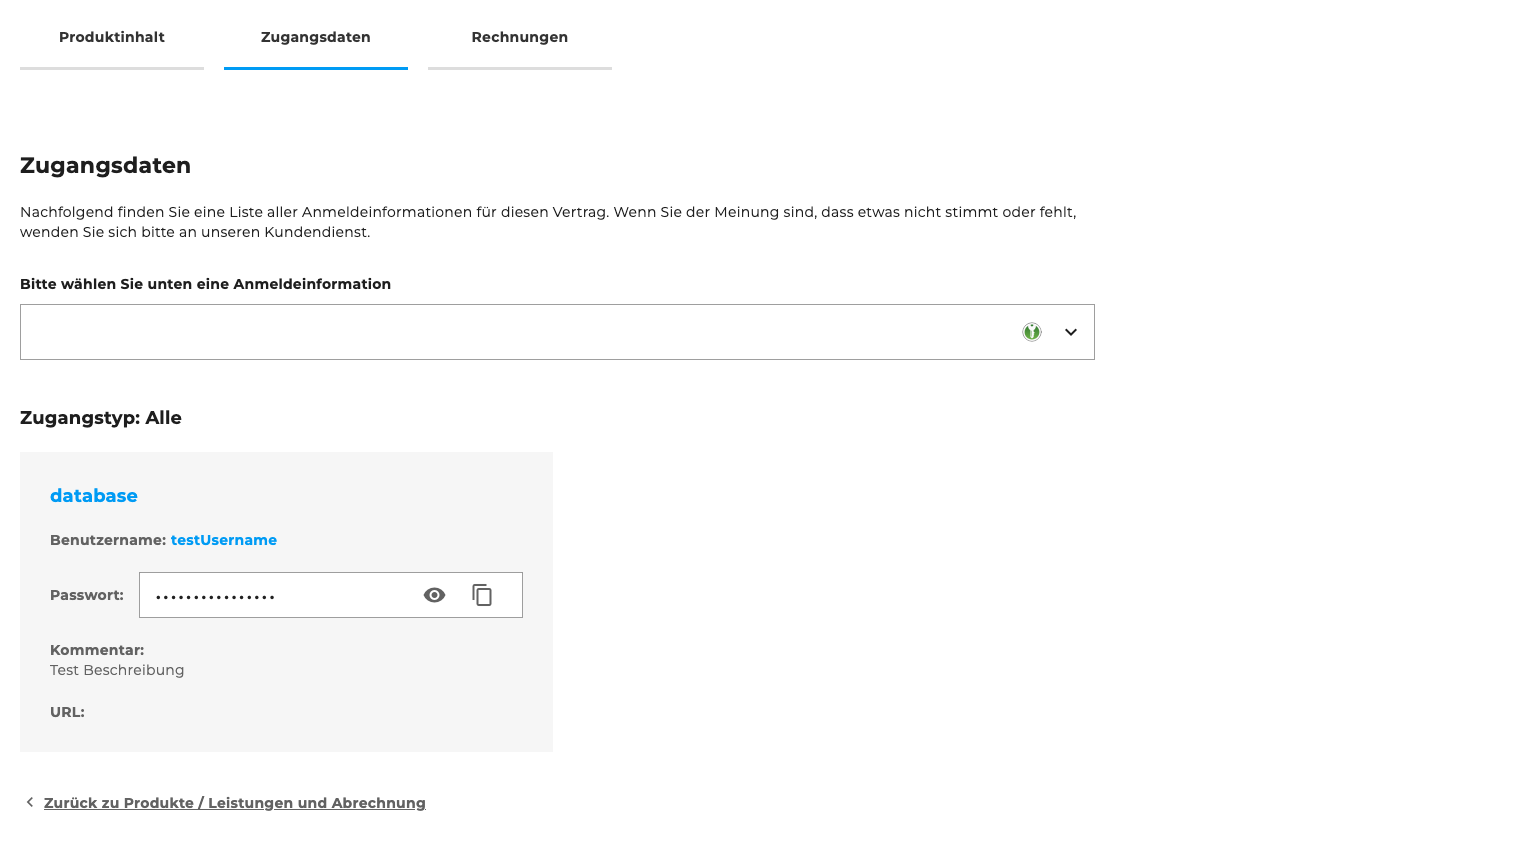The image size is (1532, 847).
Task: Focus the masked password field
Action: coord(275,596)
